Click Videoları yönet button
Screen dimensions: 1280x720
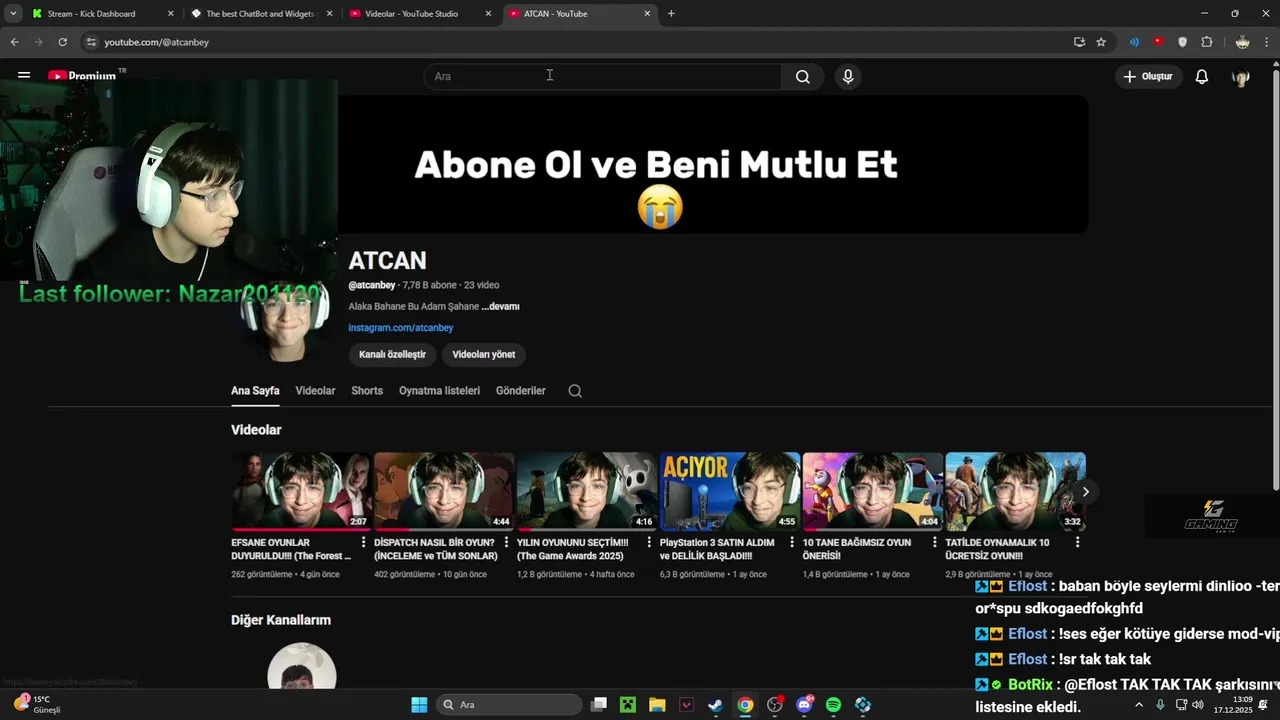tap(484, 354)
